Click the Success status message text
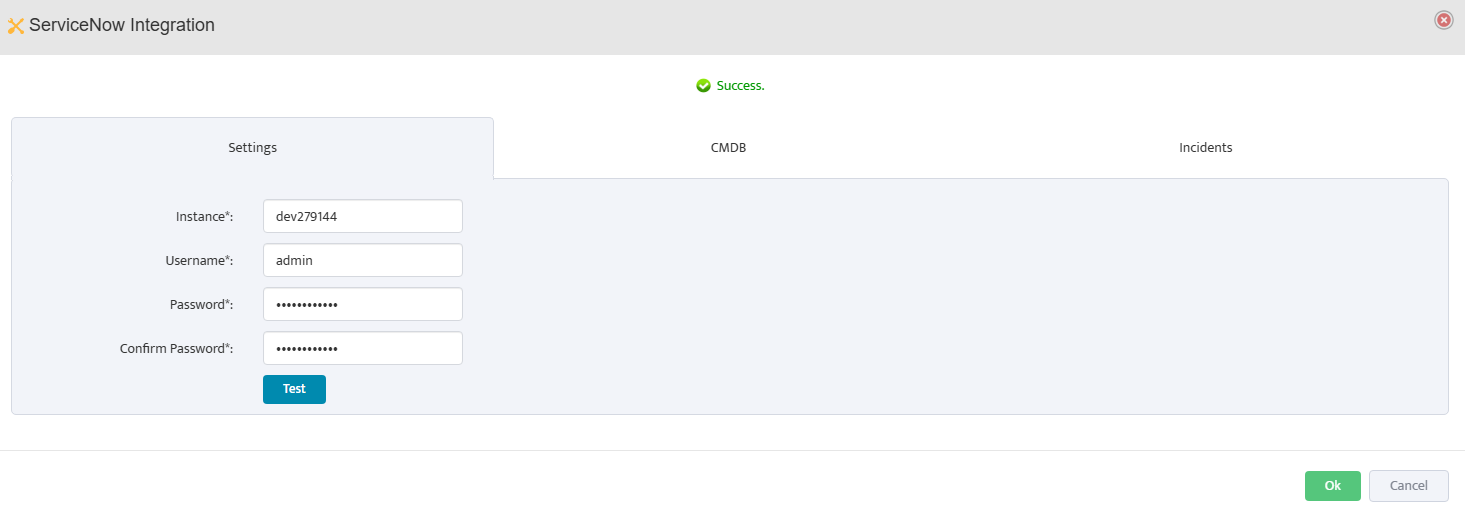 point(740,86)
